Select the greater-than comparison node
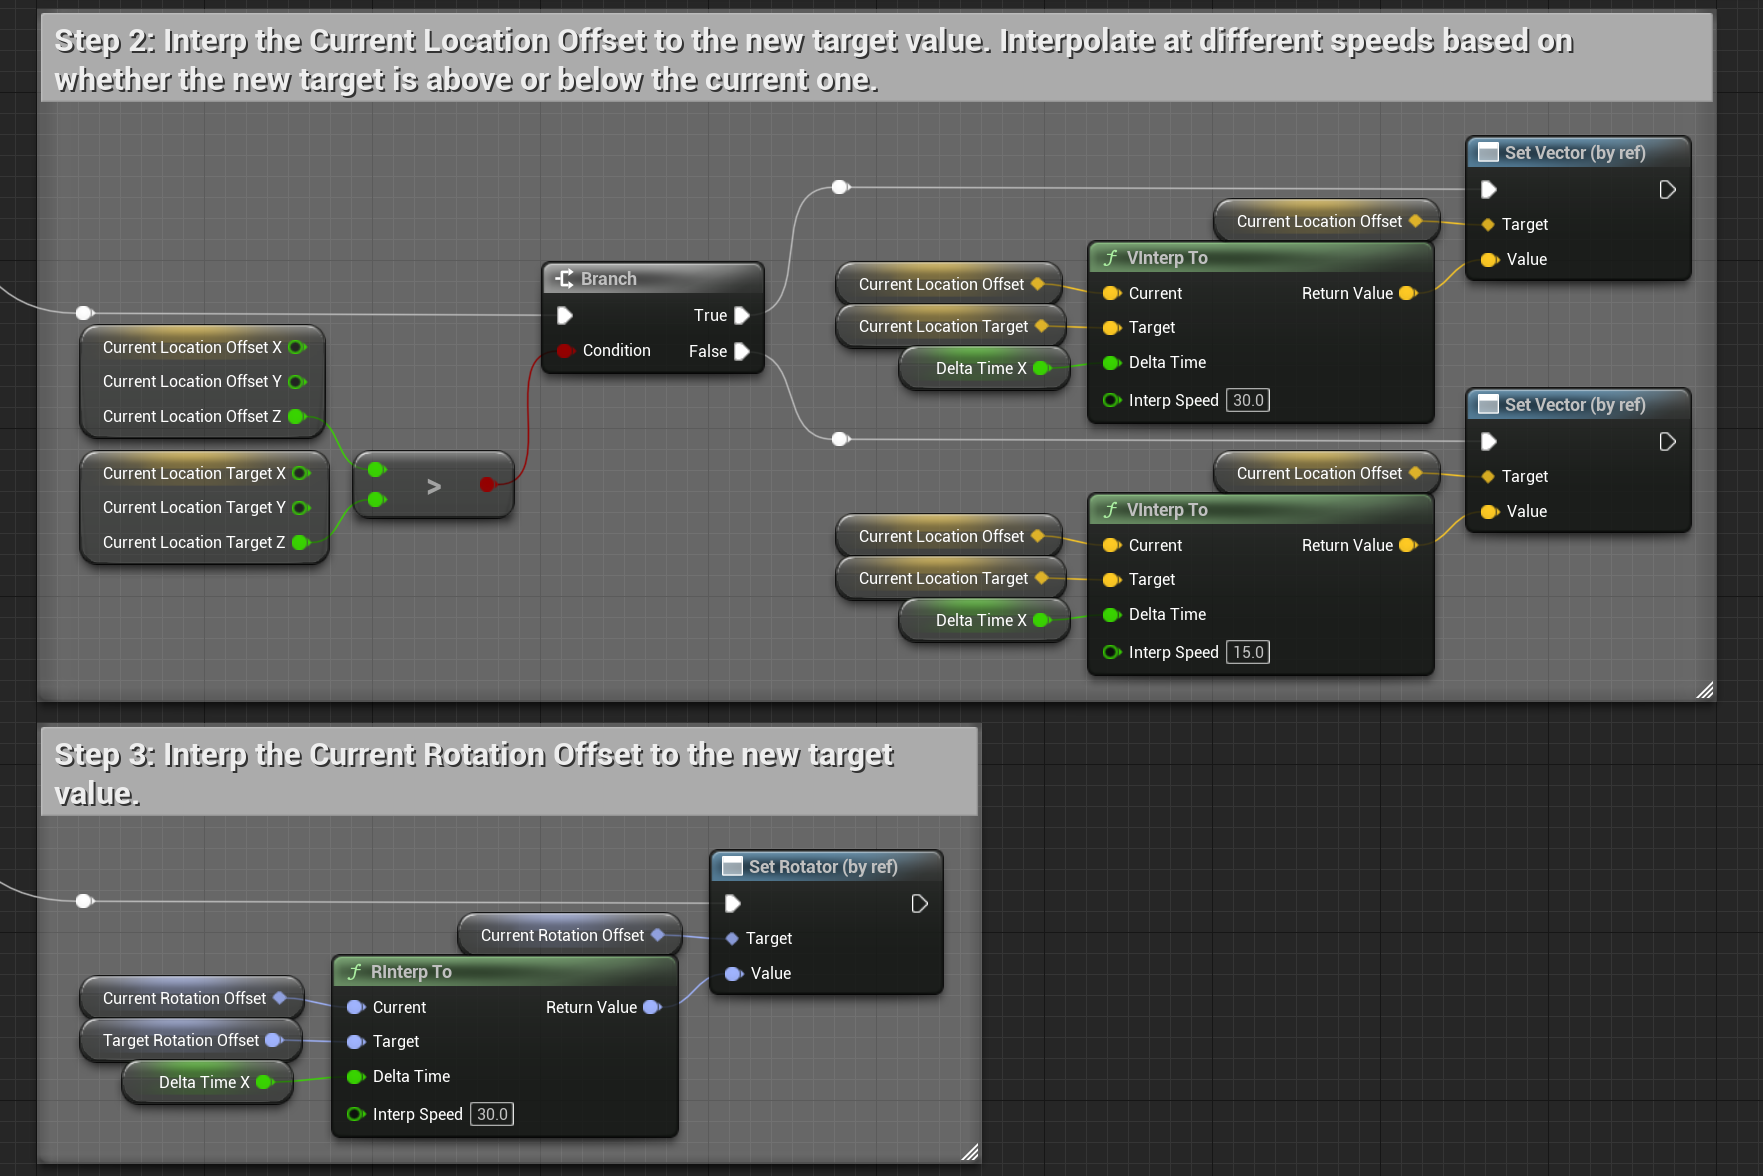The height and width of the screenshot is (1176, 1763). pyautogui.click(x=434, y=487)
